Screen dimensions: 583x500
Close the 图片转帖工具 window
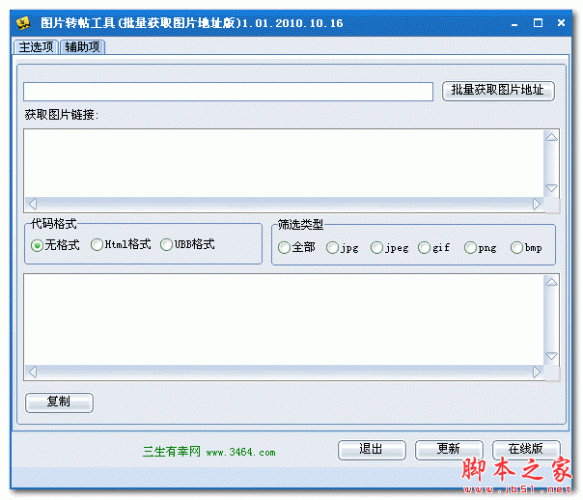point(561,23)
